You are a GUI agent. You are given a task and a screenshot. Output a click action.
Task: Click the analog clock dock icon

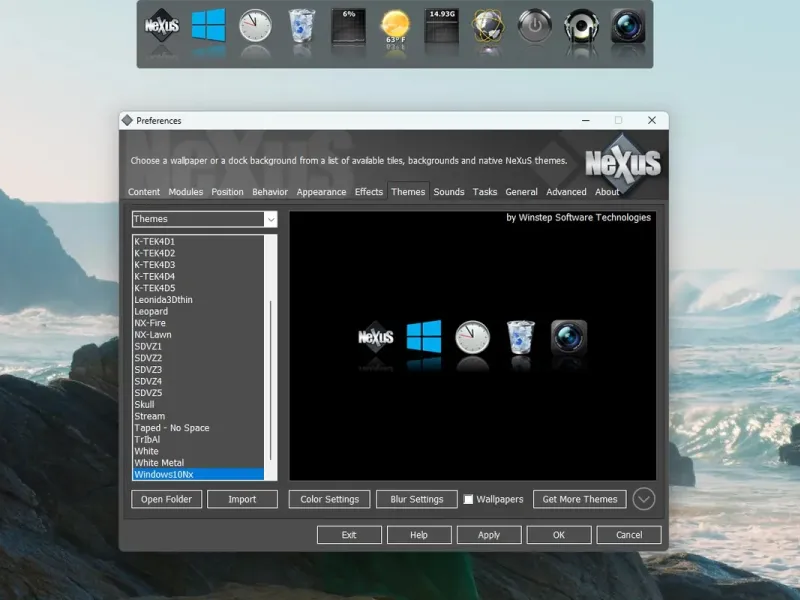click(x=255, y=26)
